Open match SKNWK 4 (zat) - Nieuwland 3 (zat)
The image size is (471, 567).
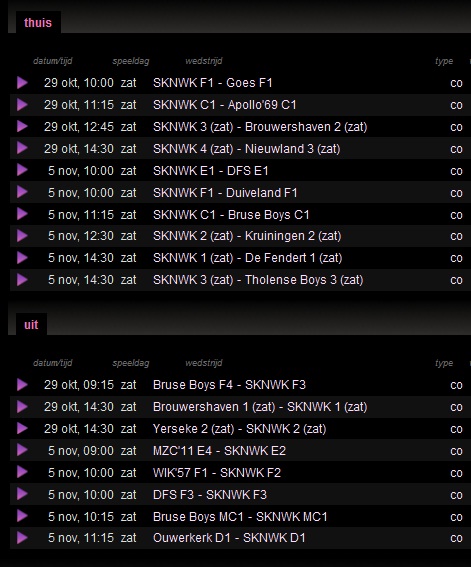pos(247,149)
